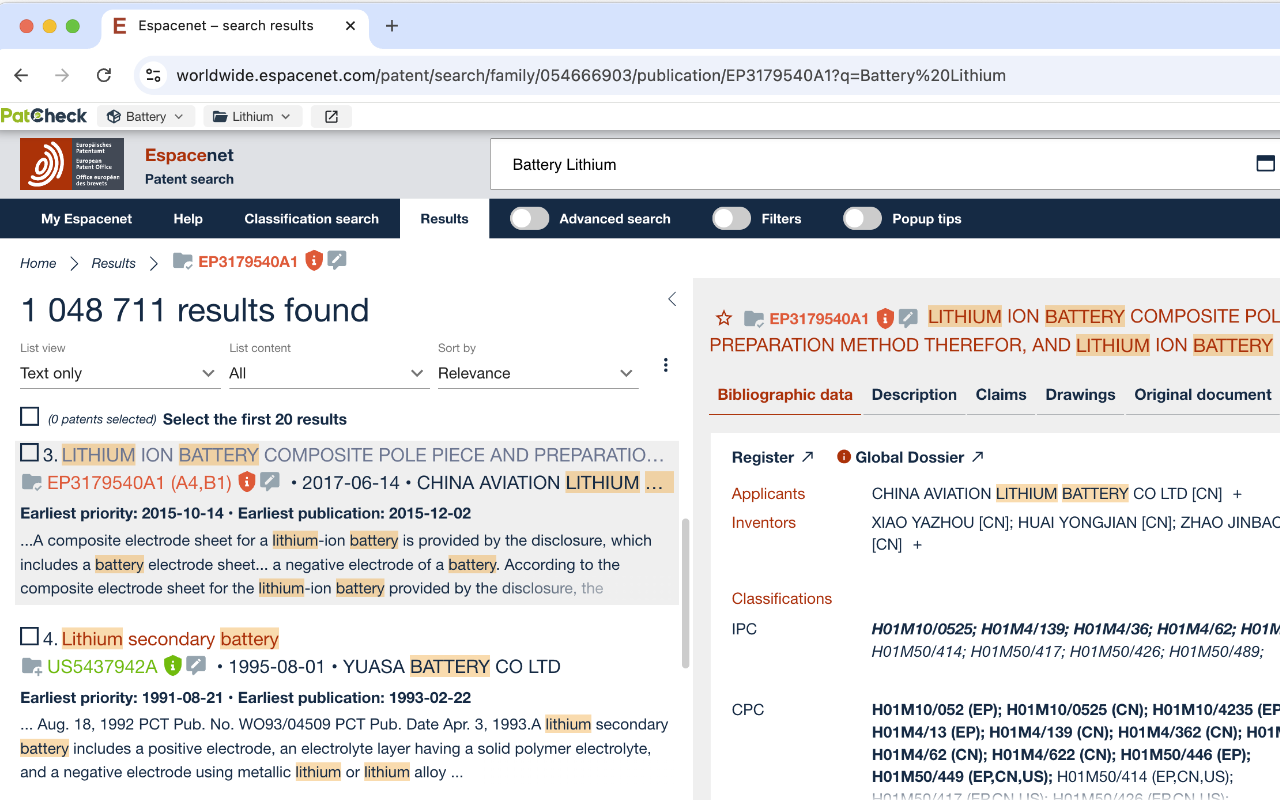Viewport: 1280px width, 800px height.
Task: Click the browser address bar URL
Action: (x=591, y=75)
